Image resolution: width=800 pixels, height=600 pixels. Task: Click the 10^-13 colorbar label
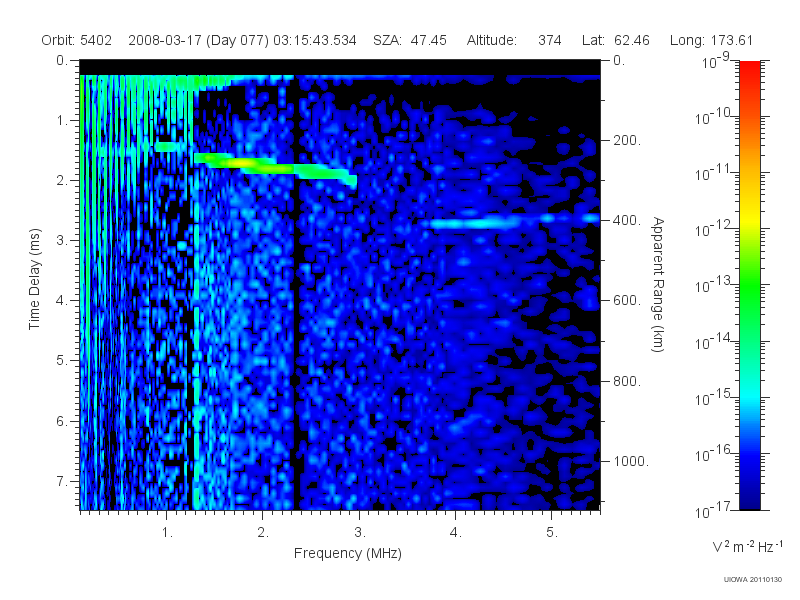point(713,285)
